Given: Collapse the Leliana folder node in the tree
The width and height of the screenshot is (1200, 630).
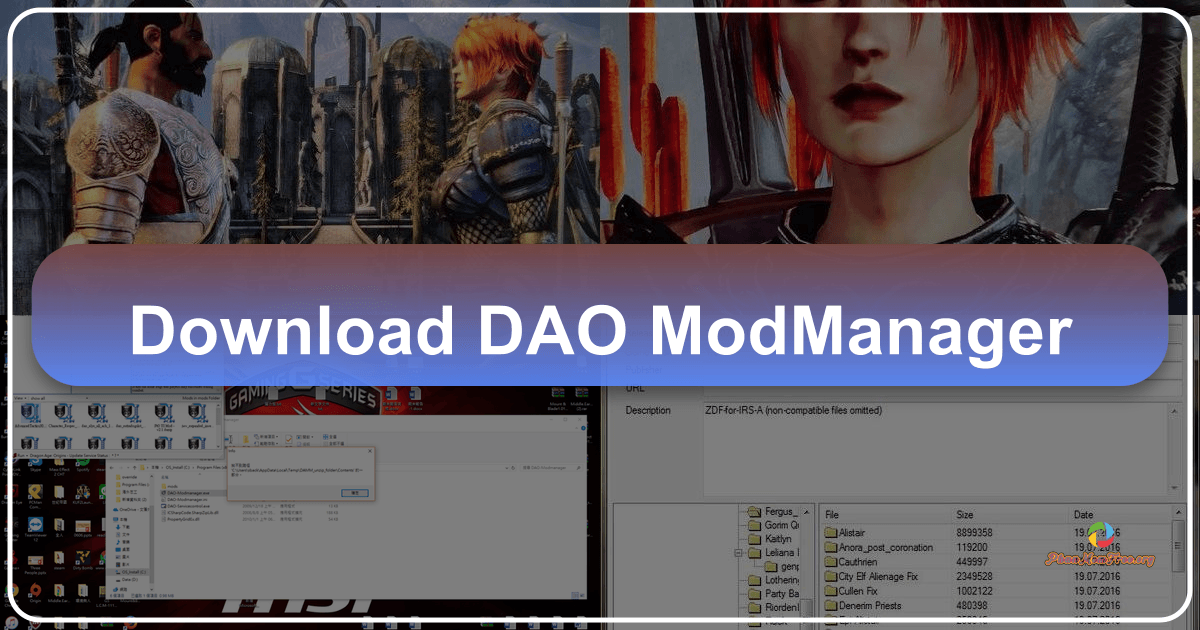Looking at the screenshot, I should (738, 553).
